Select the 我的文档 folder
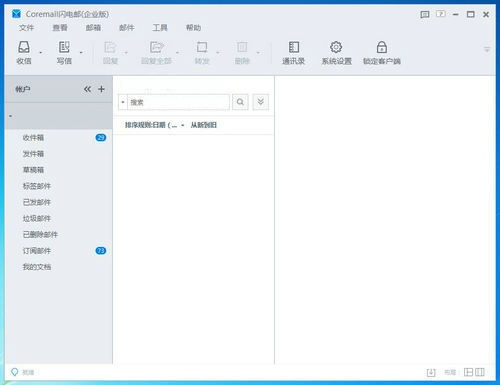500x385 pixels. 59,267
